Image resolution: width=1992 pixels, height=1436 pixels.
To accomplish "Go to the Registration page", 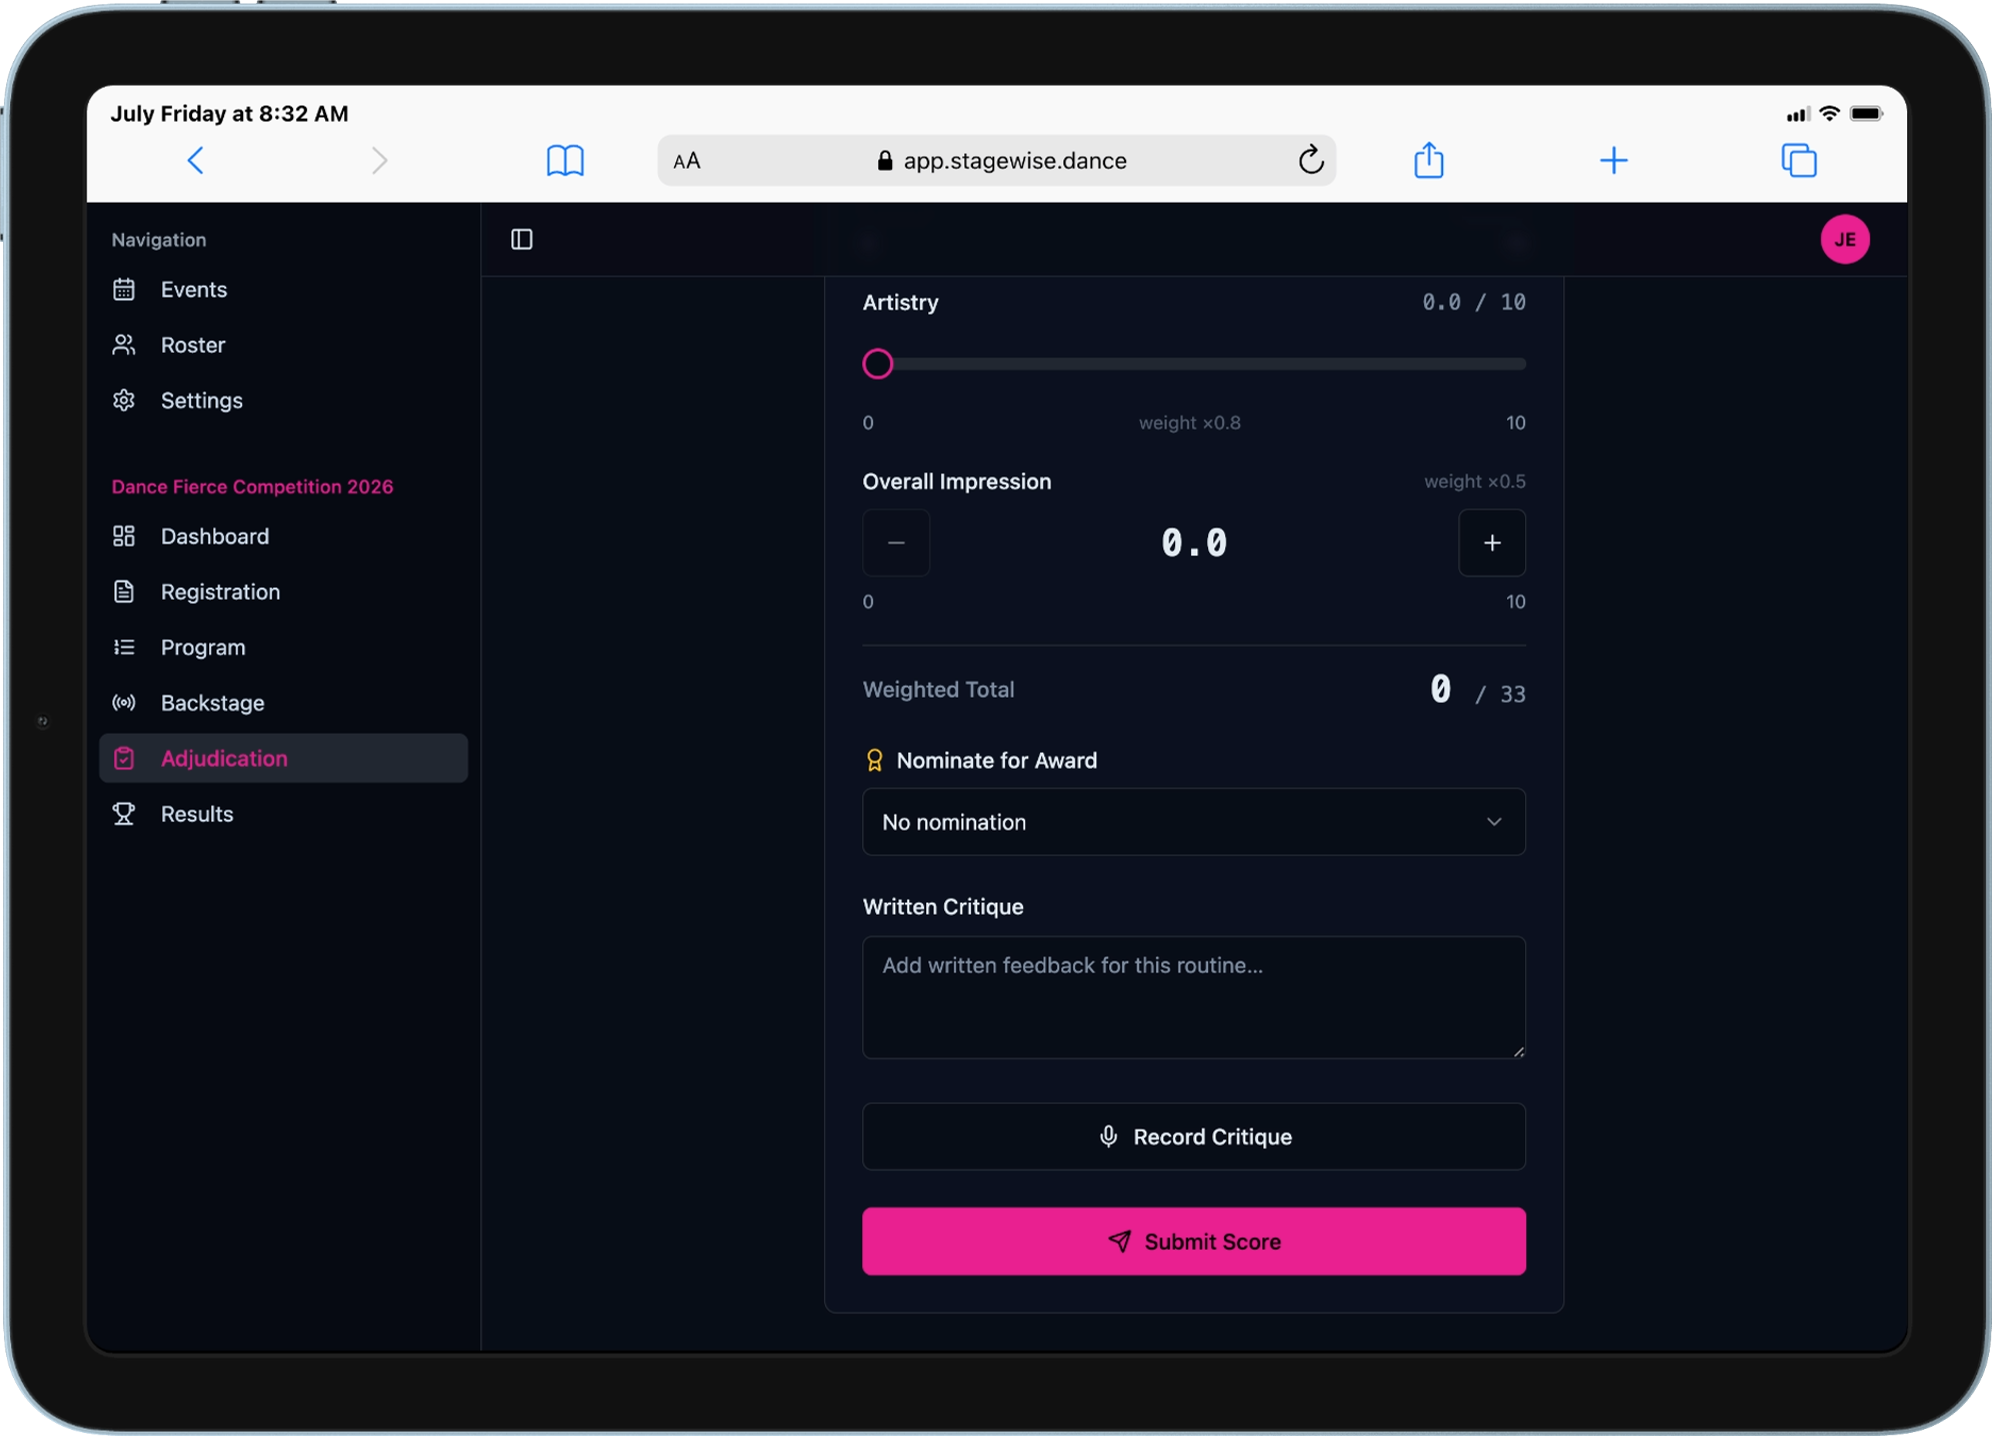I will 284,592.
